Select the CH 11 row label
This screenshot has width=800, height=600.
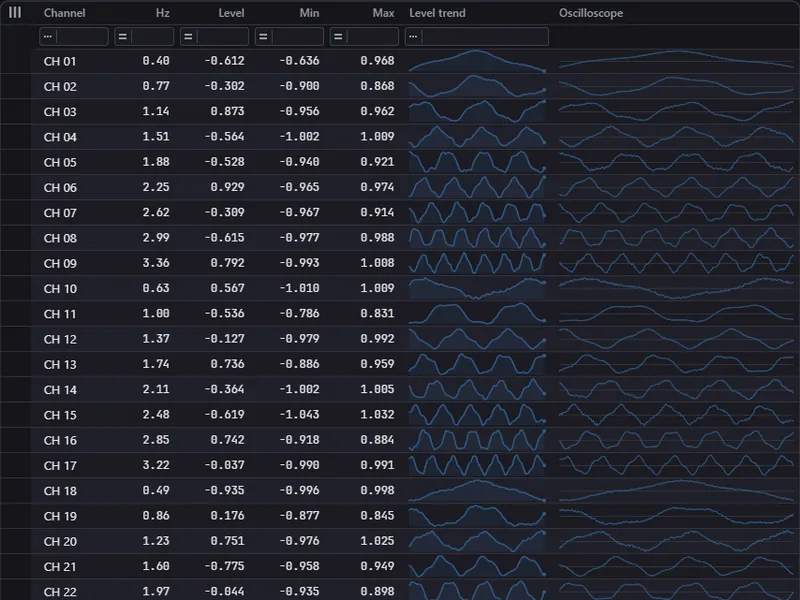point(60,314)
